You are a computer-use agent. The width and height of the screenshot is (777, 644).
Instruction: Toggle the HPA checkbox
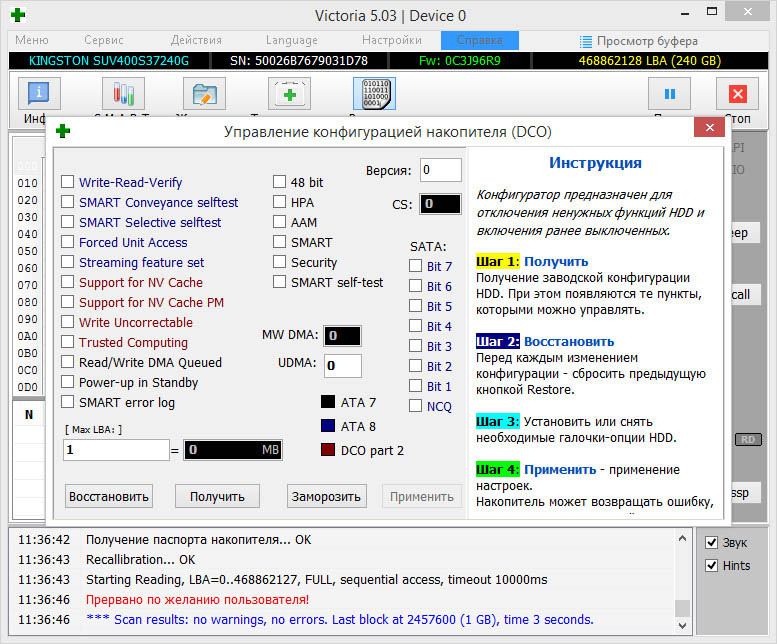(279, 202)
